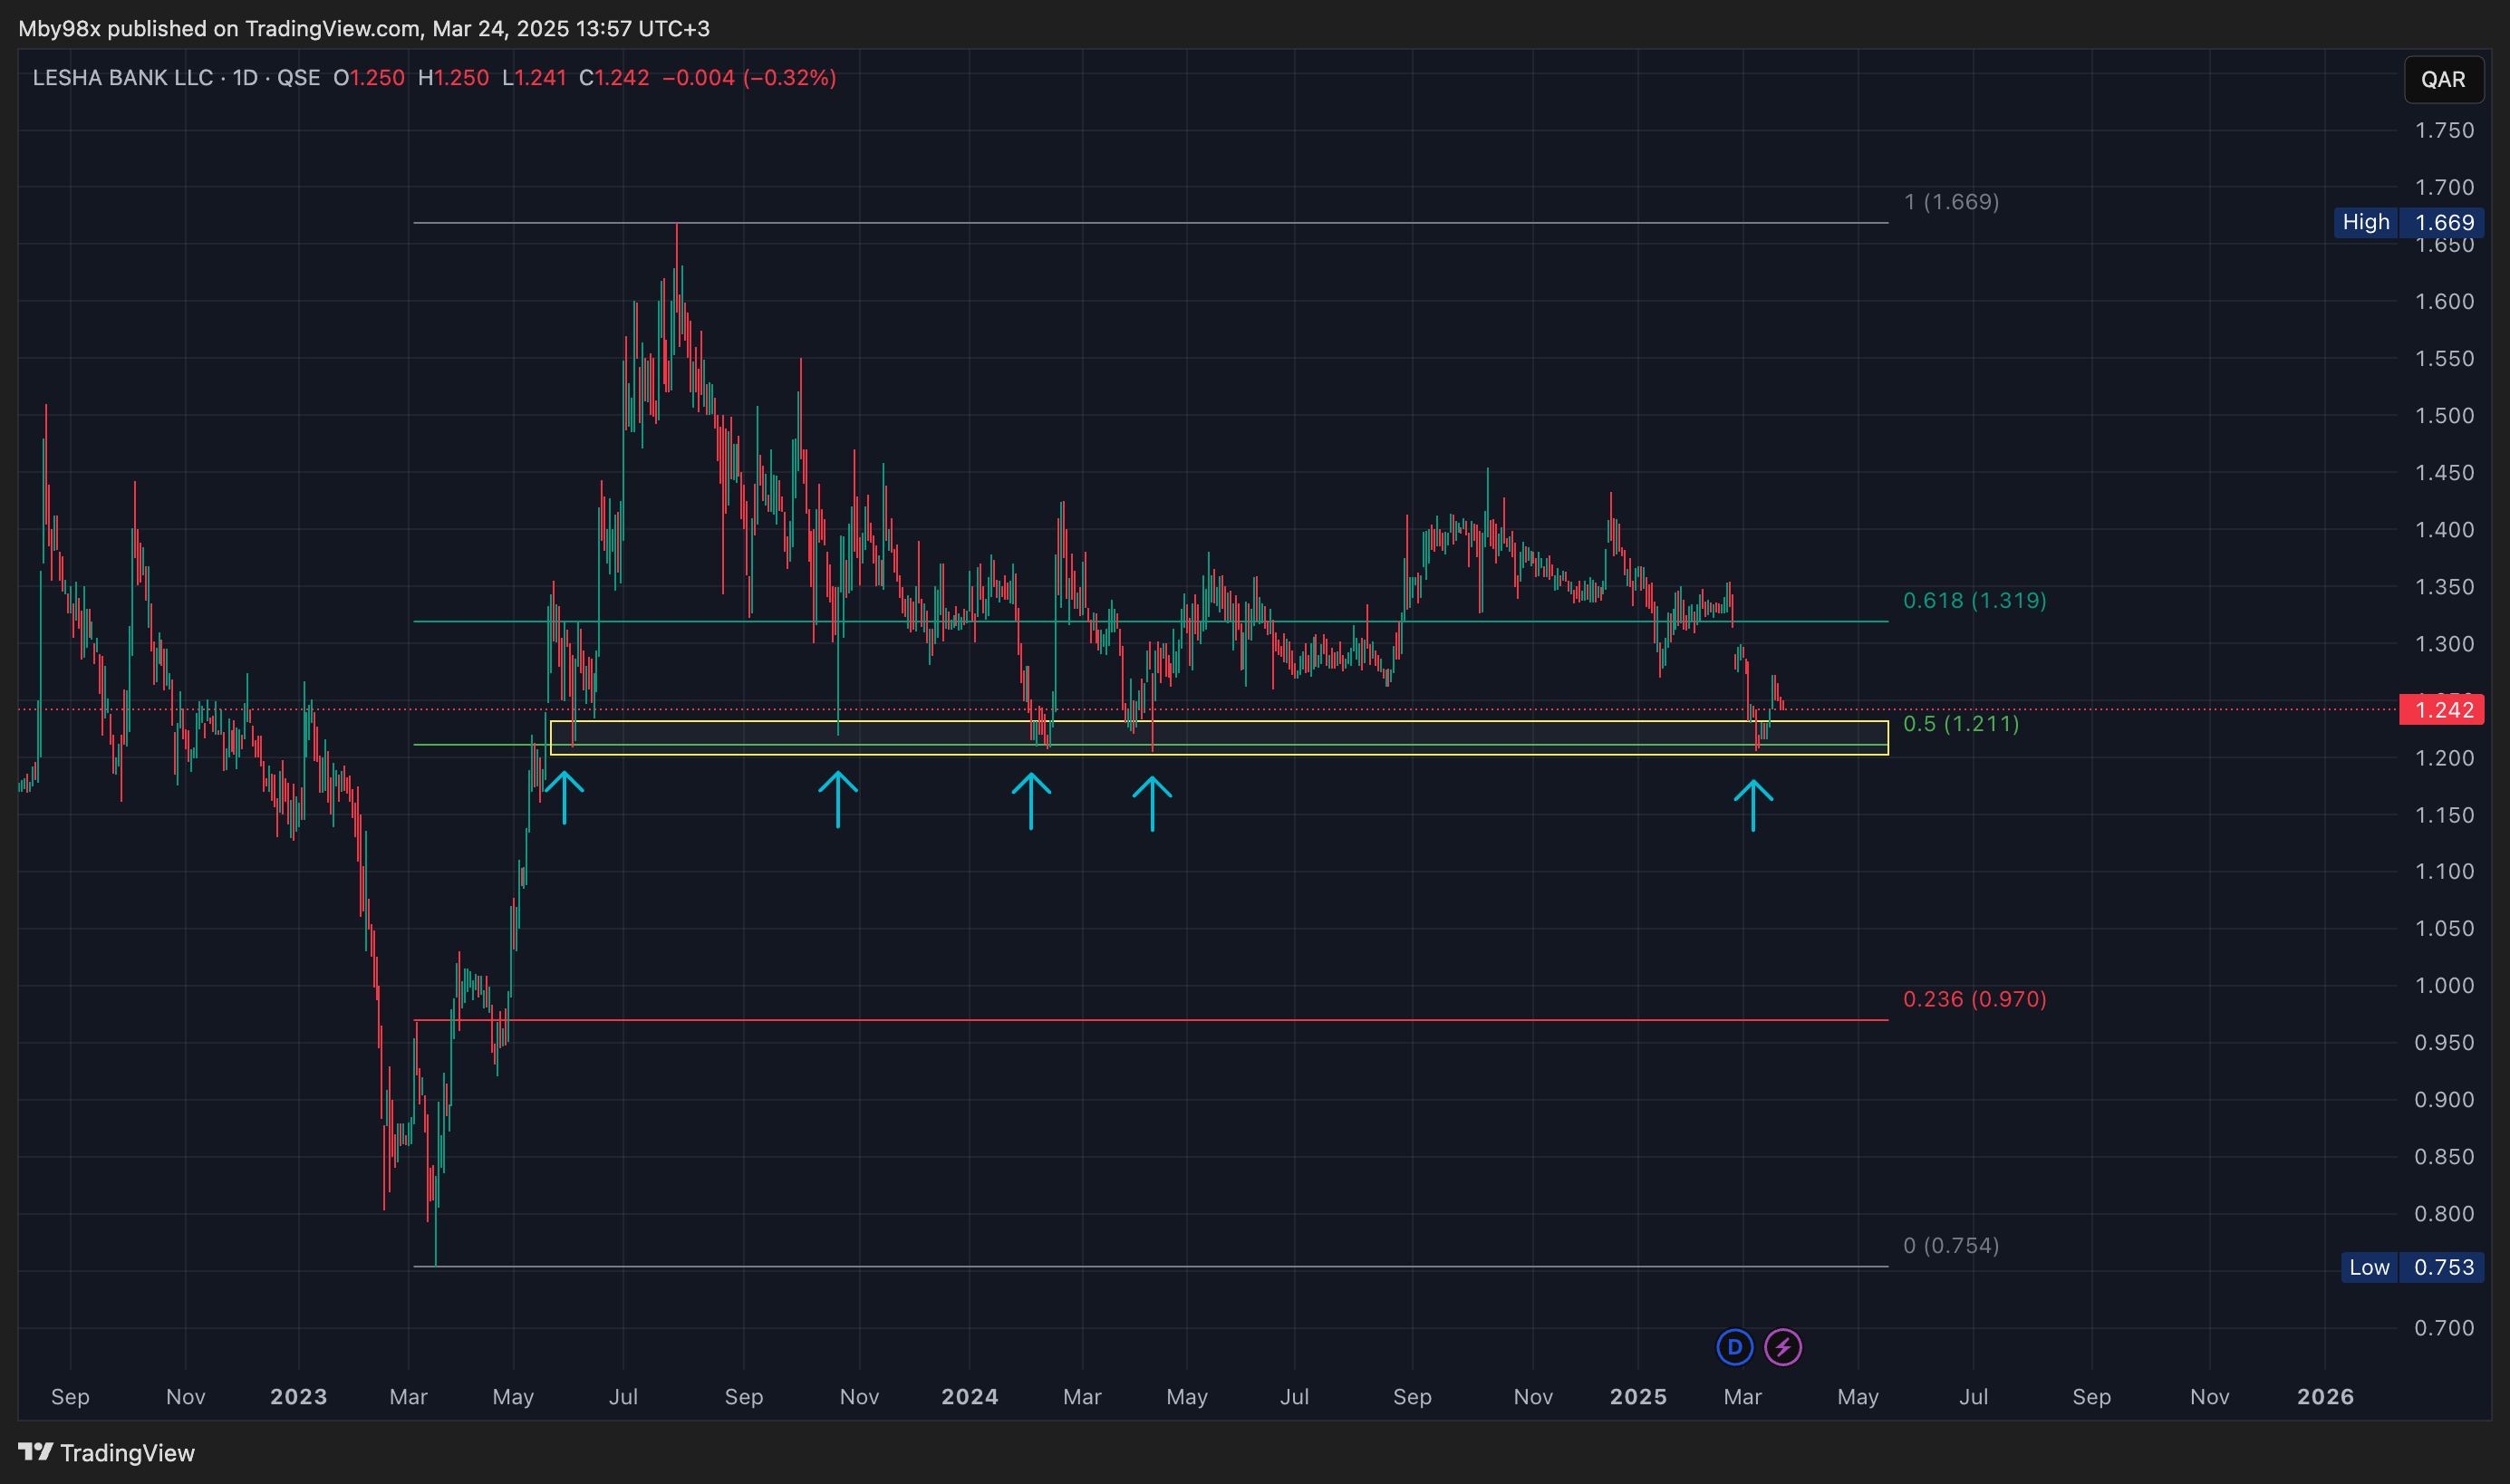
Task: Click the purple lightning bolt event icon
Action: point(1782,1347)
